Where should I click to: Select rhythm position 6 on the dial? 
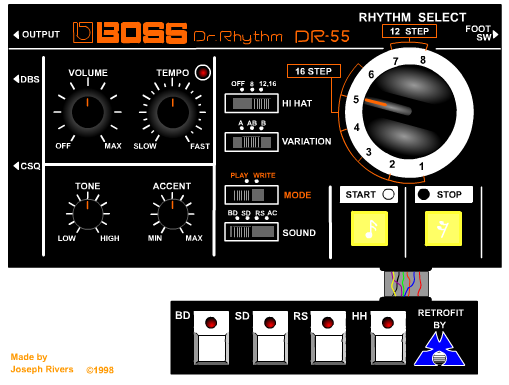[x=371, y=74]
